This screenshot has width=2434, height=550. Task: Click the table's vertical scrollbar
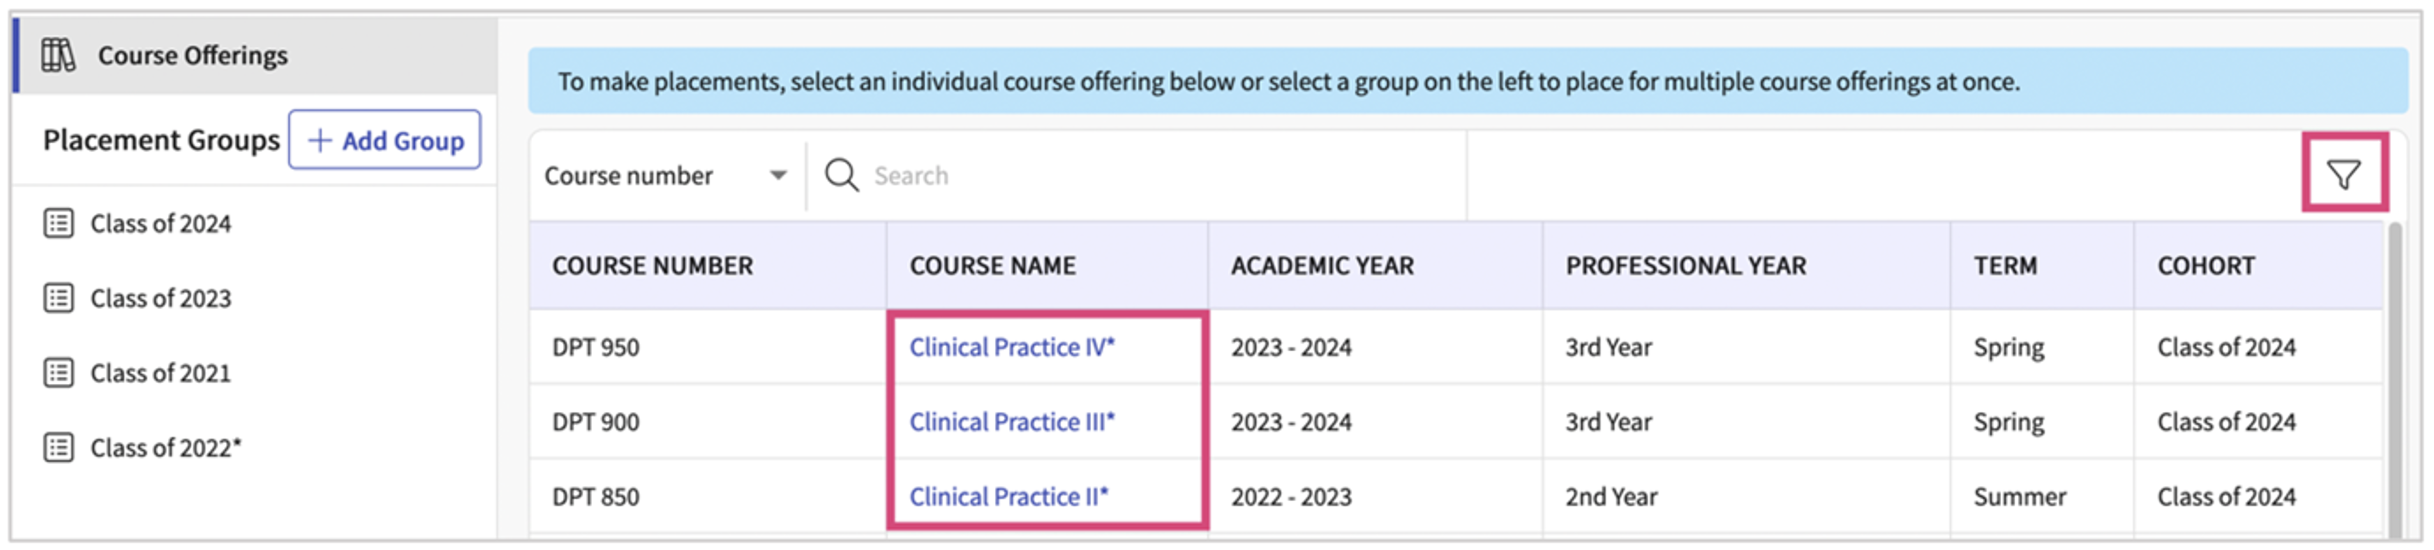point(2394,380)
